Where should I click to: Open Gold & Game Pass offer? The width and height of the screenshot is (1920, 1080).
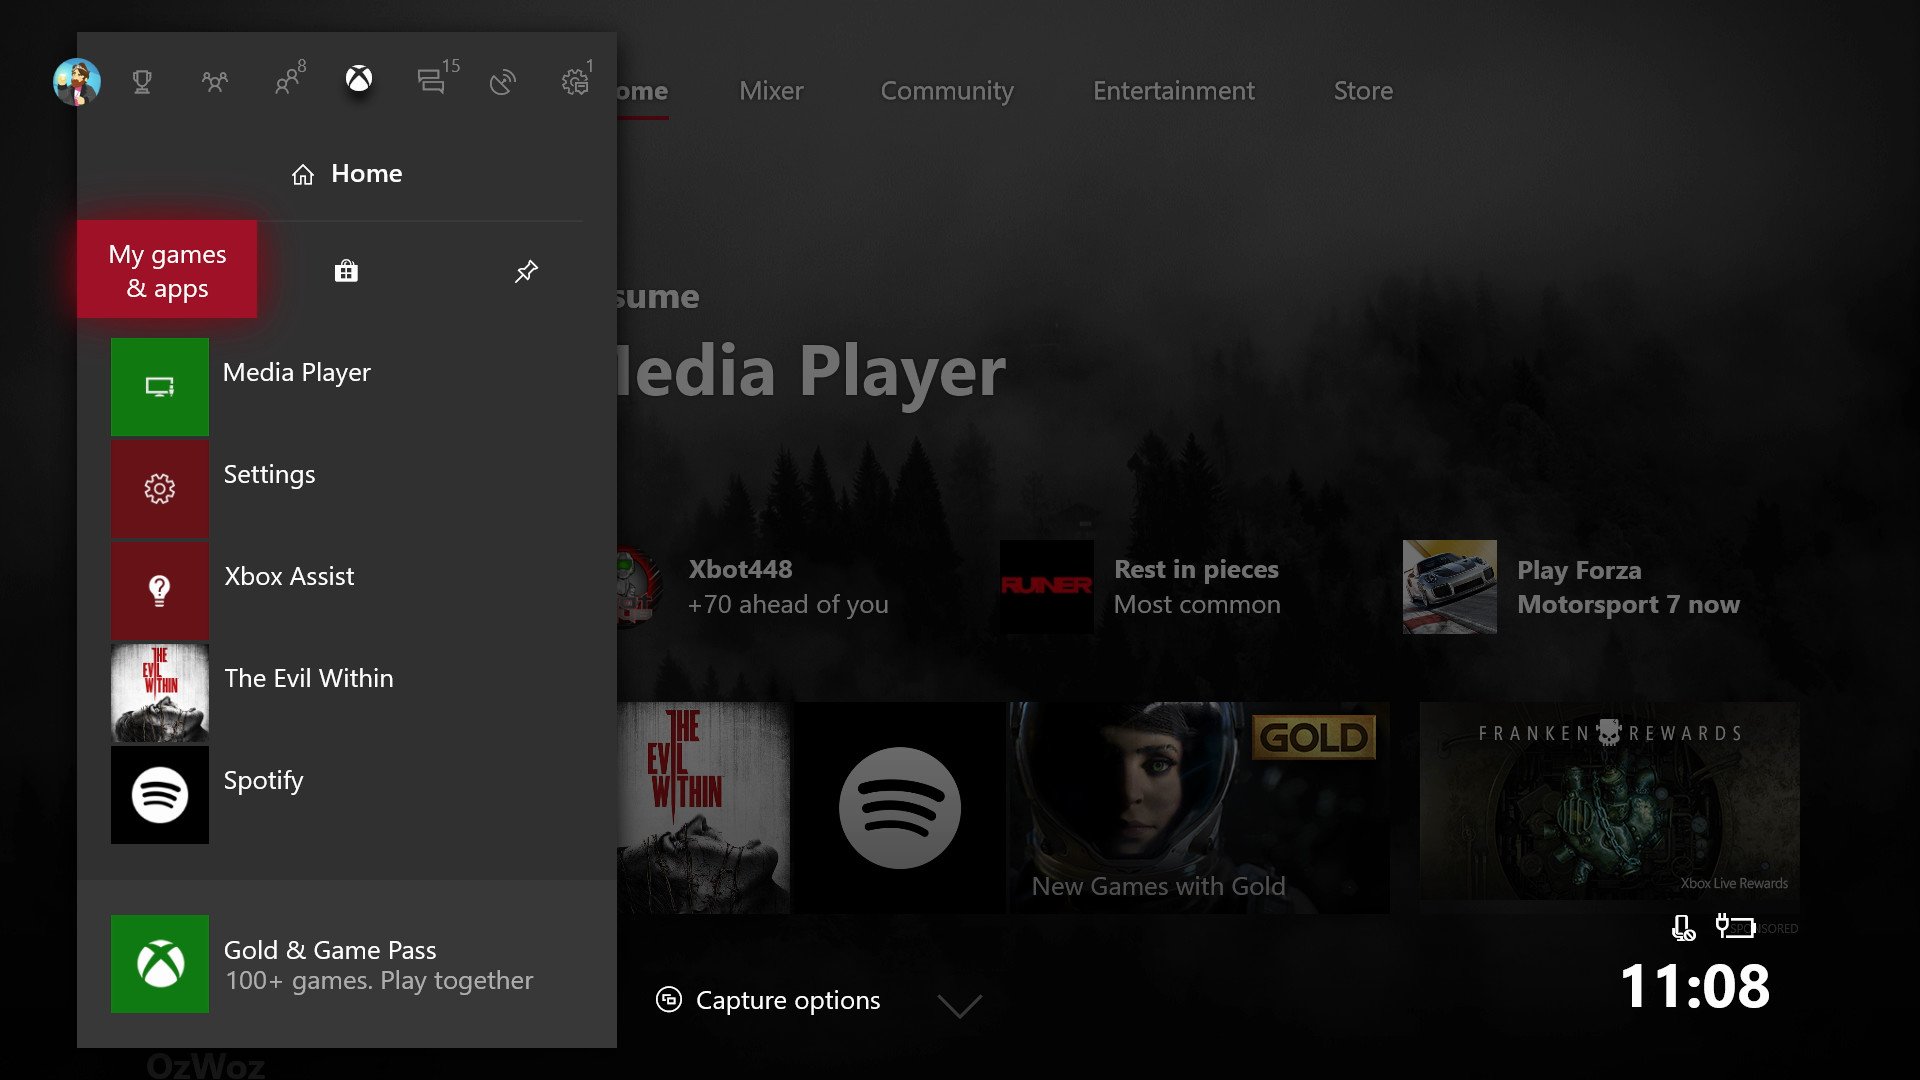(x=347, y=964)
